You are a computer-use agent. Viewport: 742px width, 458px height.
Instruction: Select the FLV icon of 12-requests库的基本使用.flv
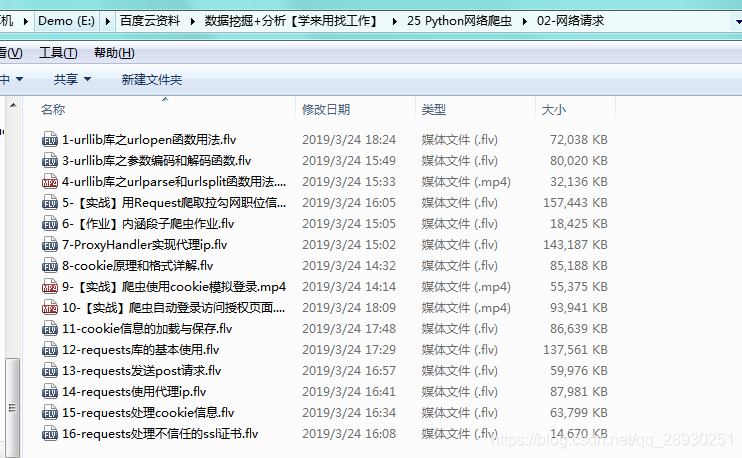click(50, 350)
